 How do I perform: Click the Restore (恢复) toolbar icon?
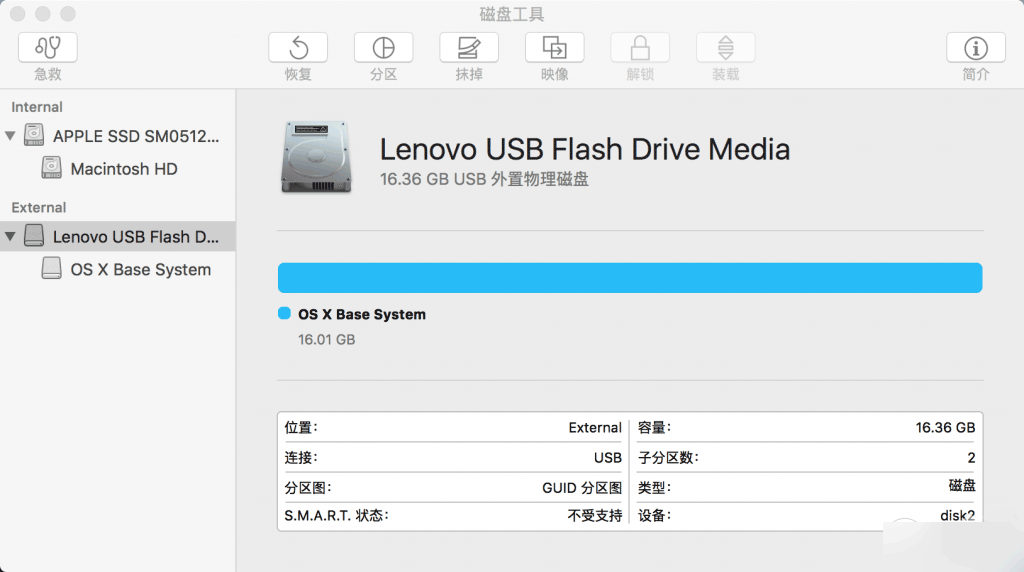pos(298,47)
